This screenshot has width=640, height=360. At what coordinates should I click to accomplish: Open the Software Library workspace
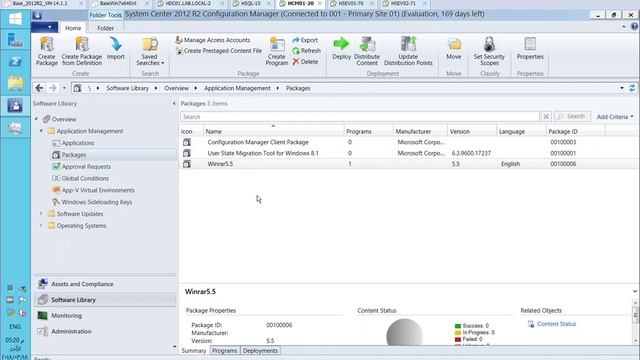pos(105,300)
